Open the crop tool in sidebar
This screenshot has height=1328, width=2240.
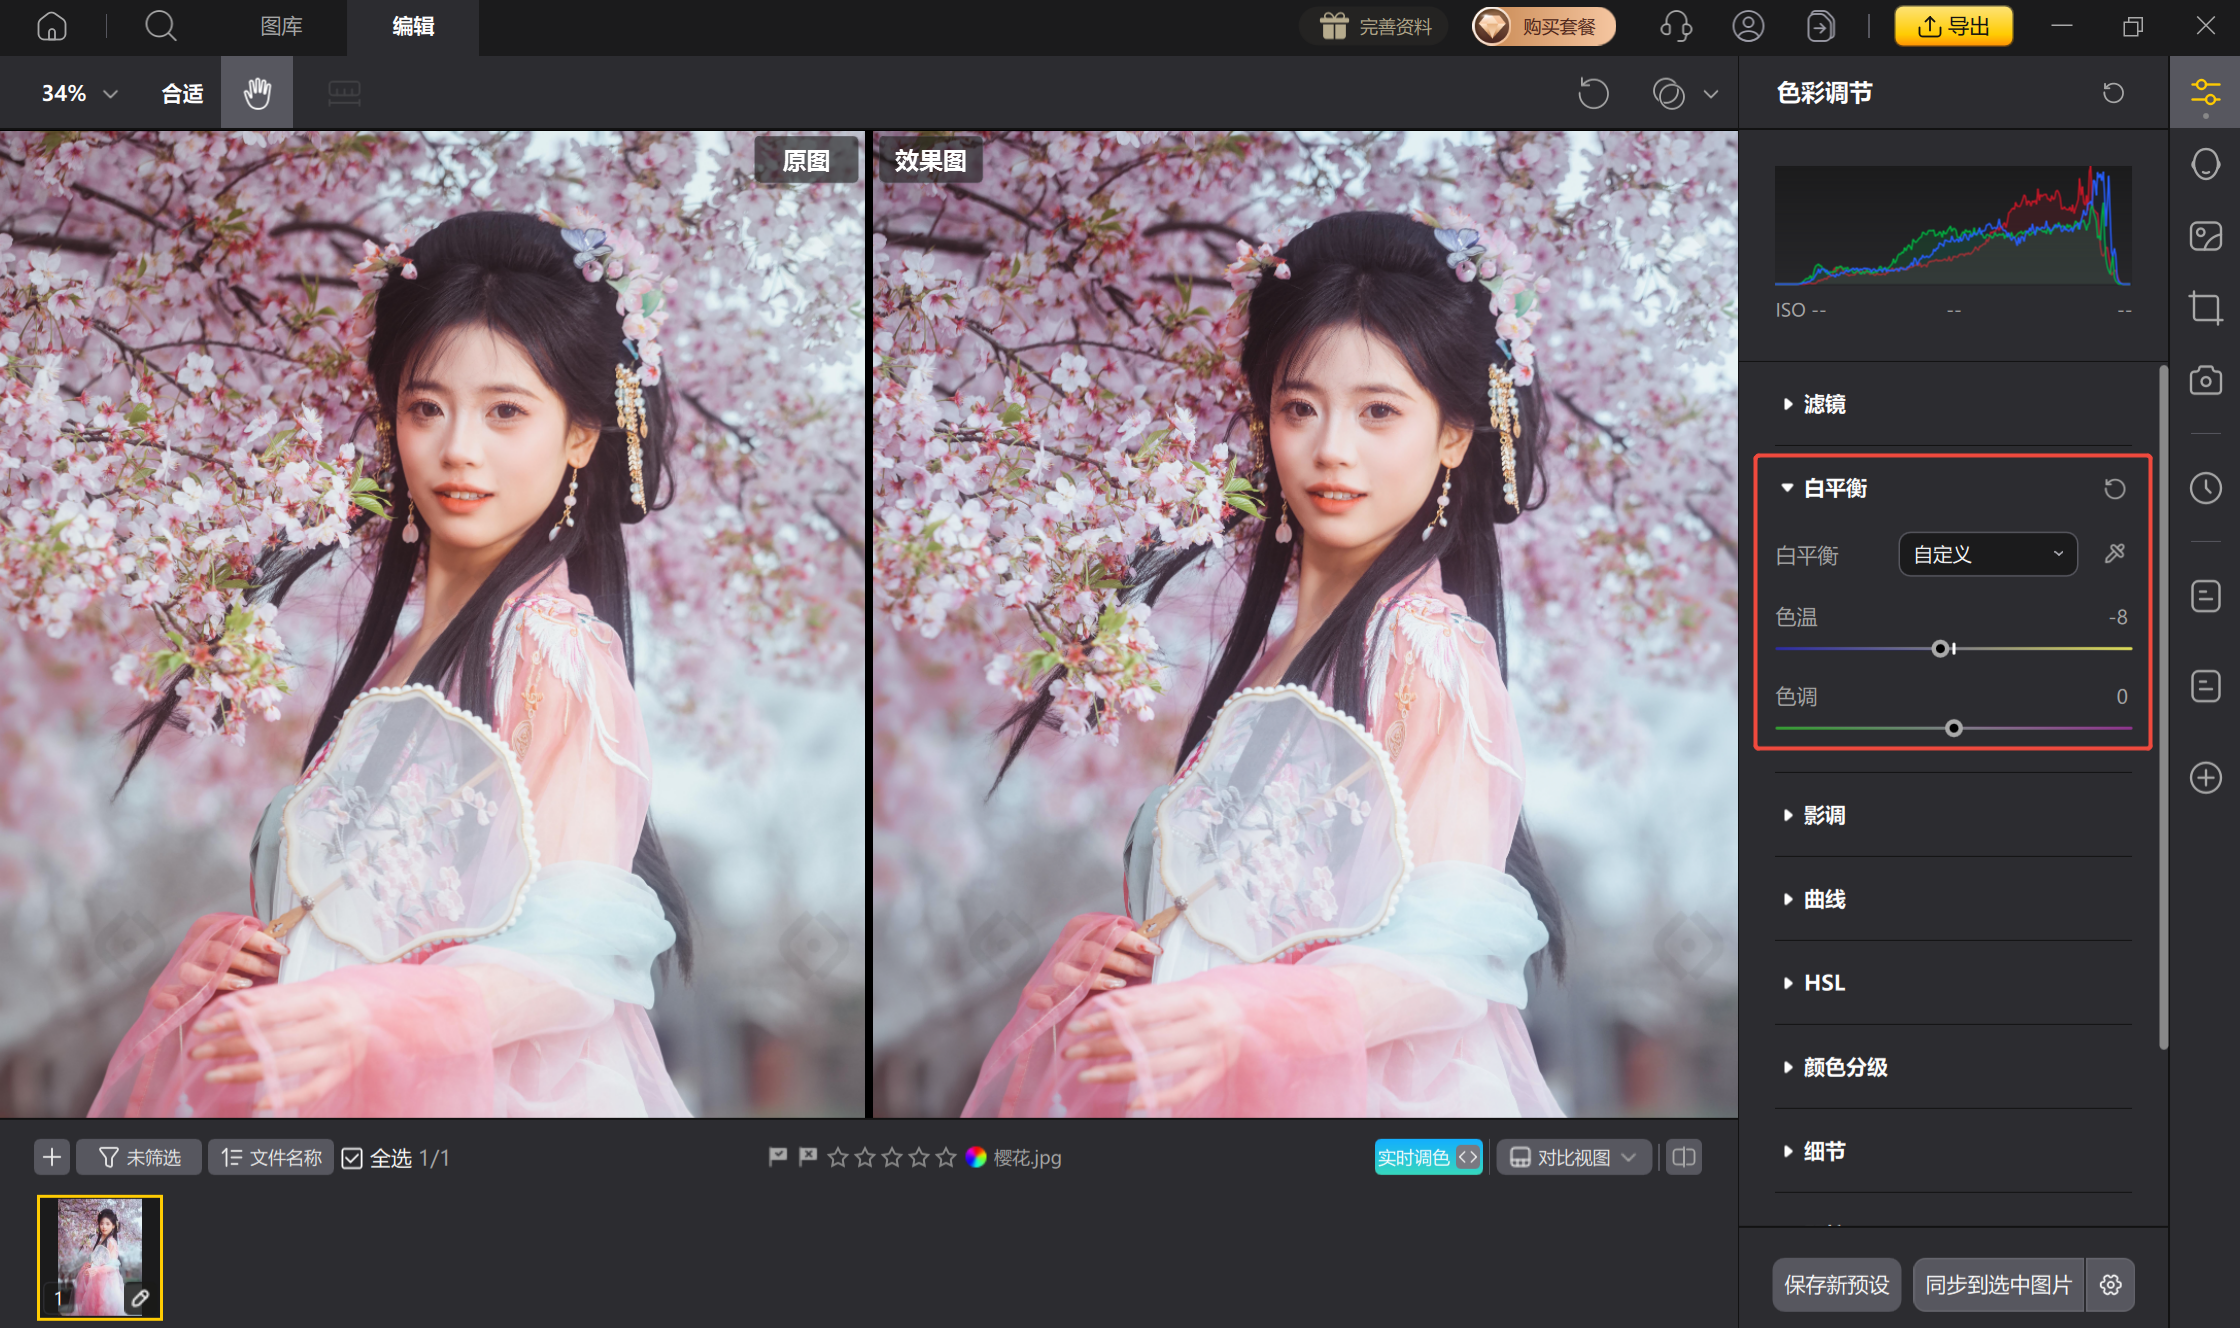click(2205, 307)
